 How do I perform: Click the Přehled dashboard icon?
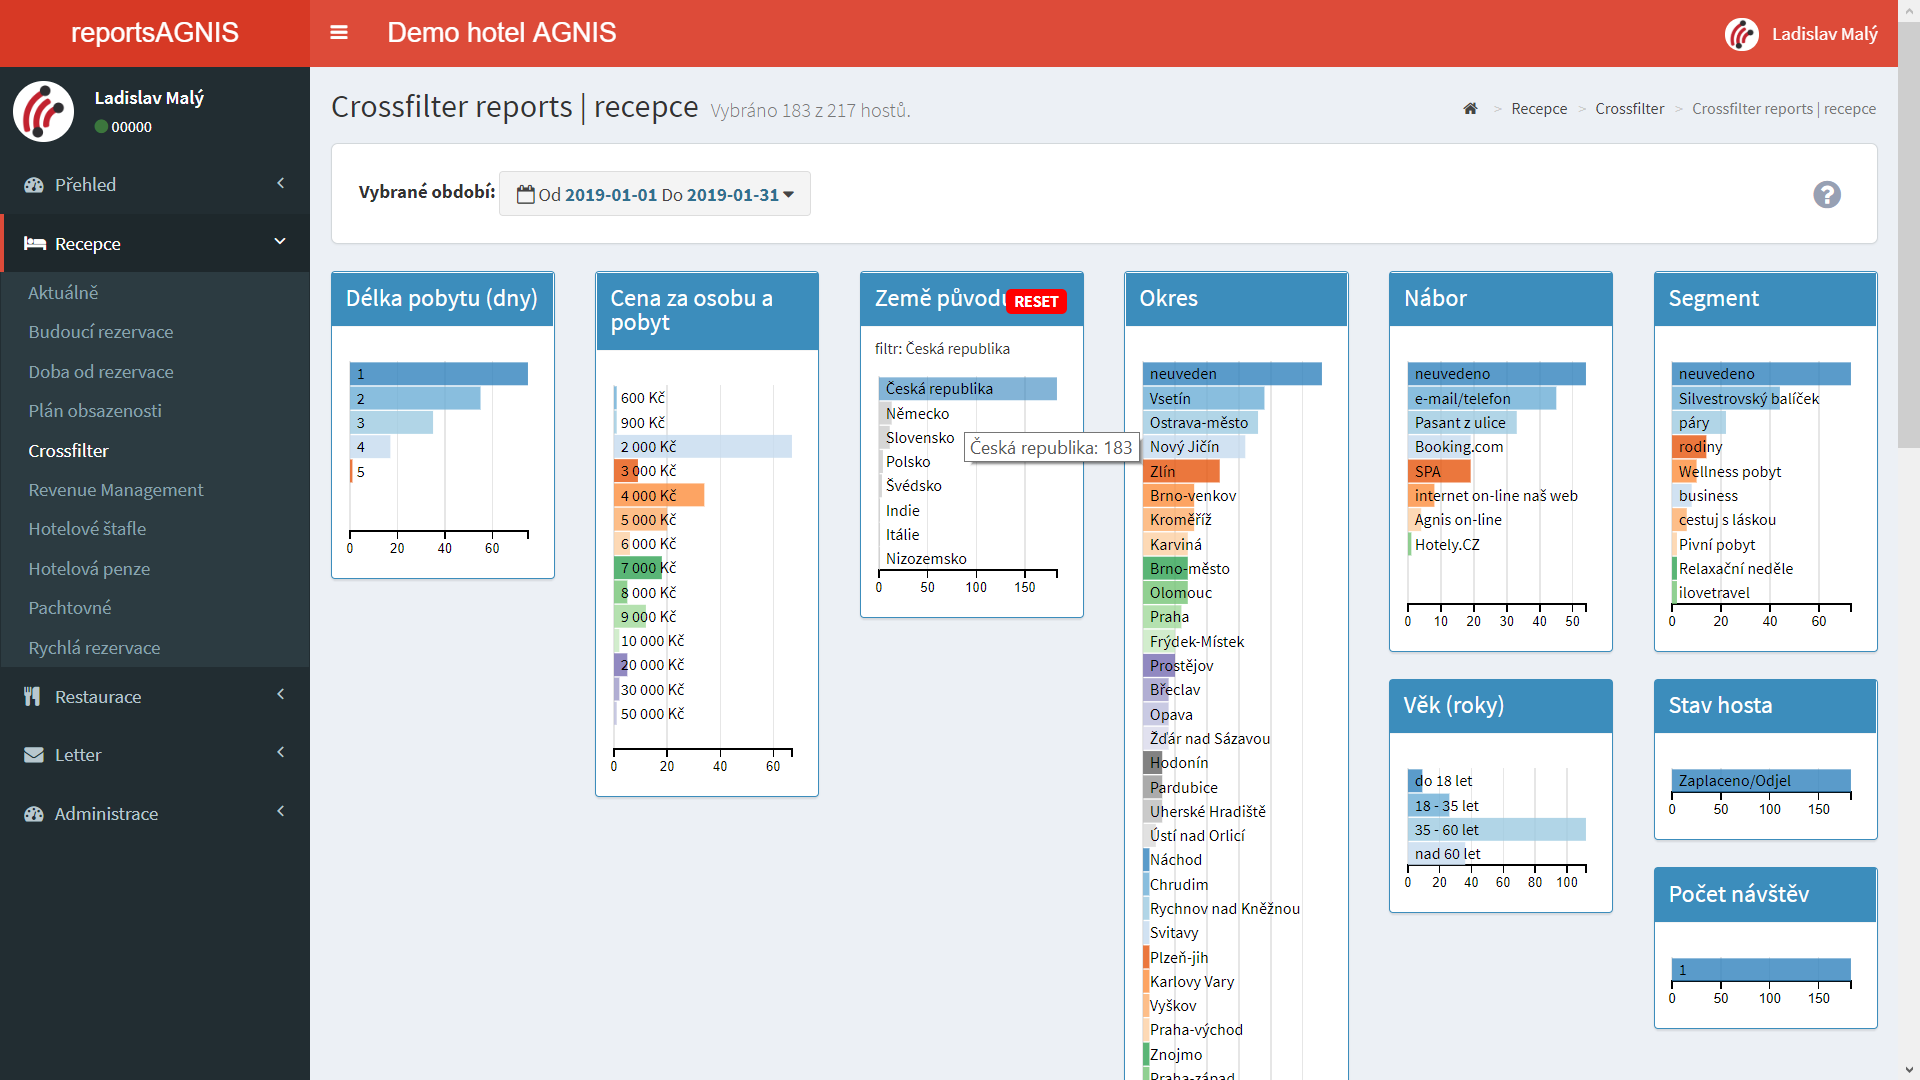(34, 185)
